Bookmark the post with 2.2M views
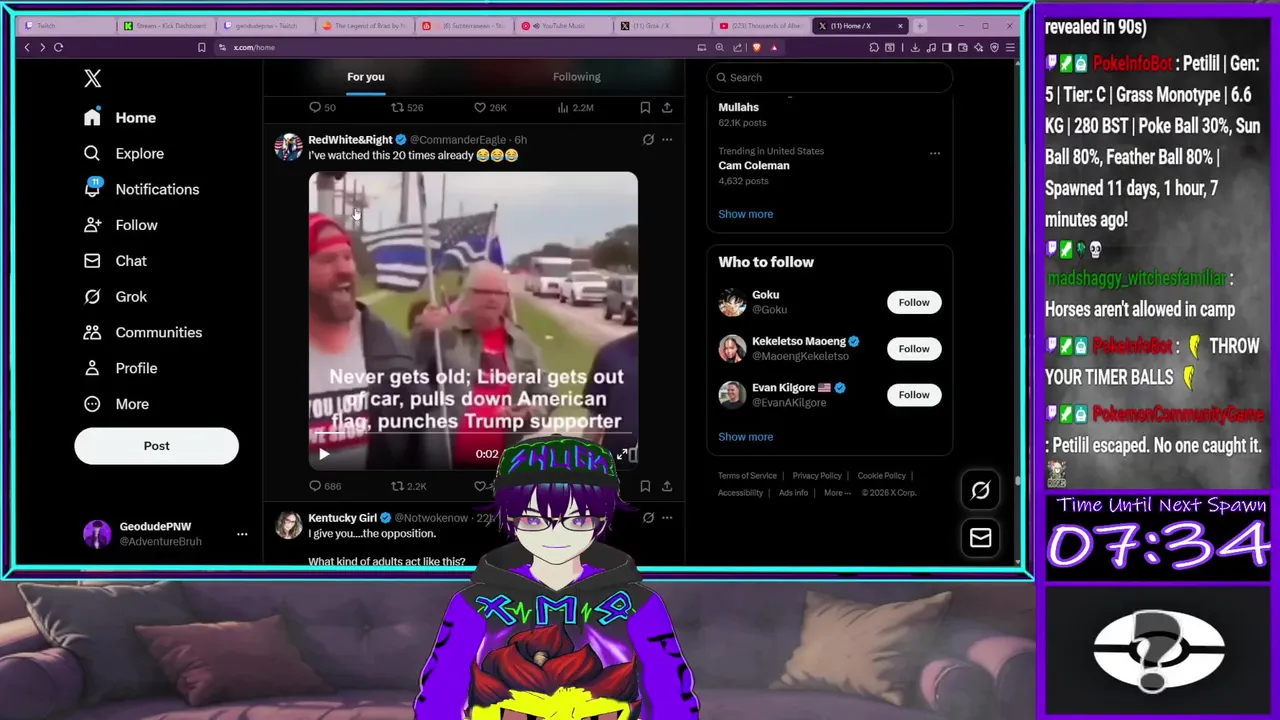 coord(645,107)
